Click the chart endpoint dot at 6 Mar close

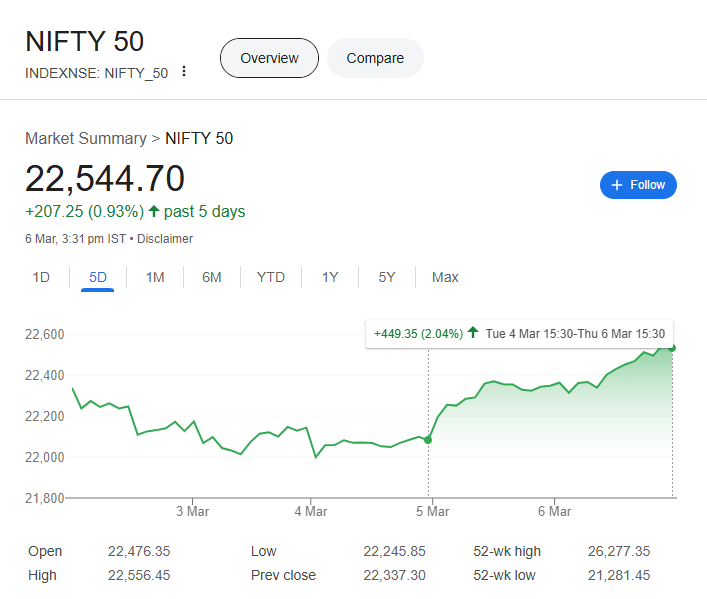pos(673,348)
